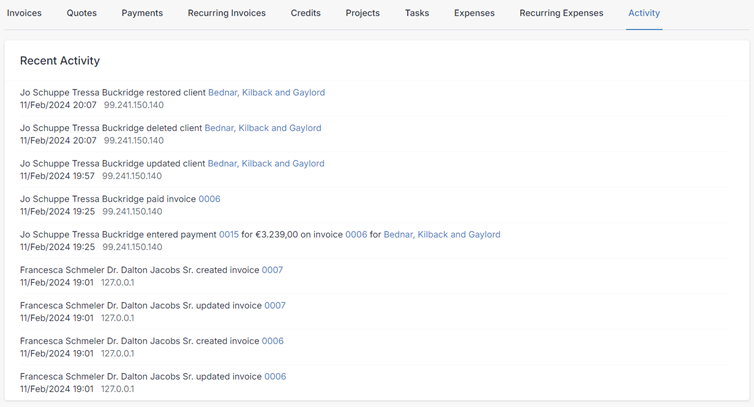The image size is (754, 407).
Task: Open the Quotes tab
Action: (x=82, y=13)
